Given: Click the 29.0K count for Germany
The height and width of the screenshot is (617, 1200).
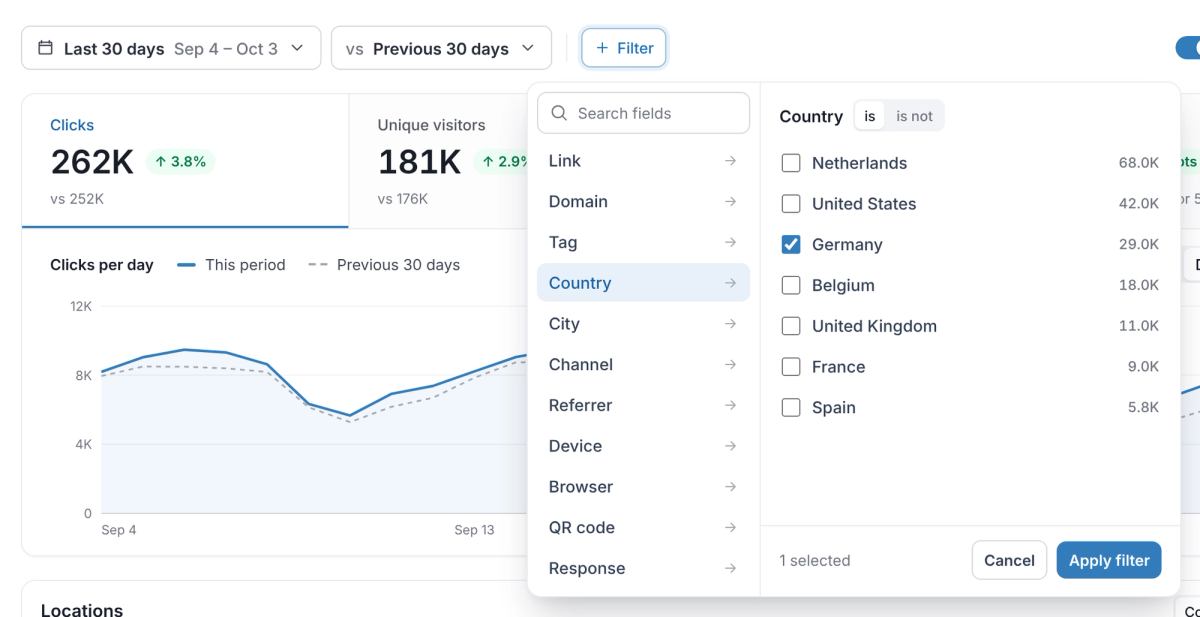Looking at the screenshot, I should click(1139, 244).
